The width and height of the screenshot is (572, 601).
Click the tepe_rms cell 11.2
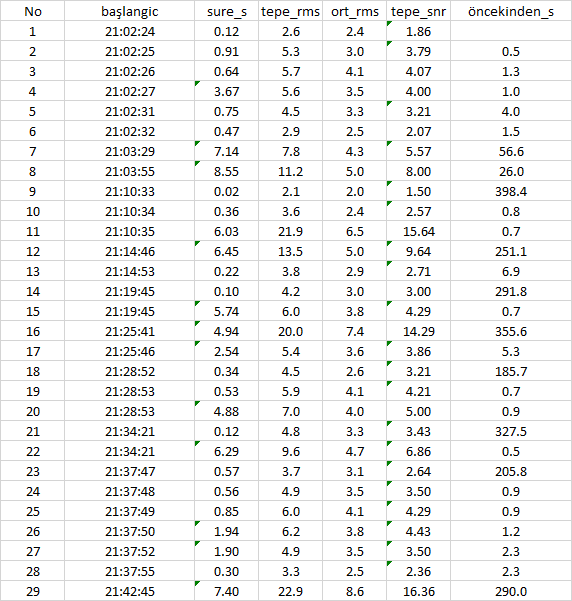[291, 171]
